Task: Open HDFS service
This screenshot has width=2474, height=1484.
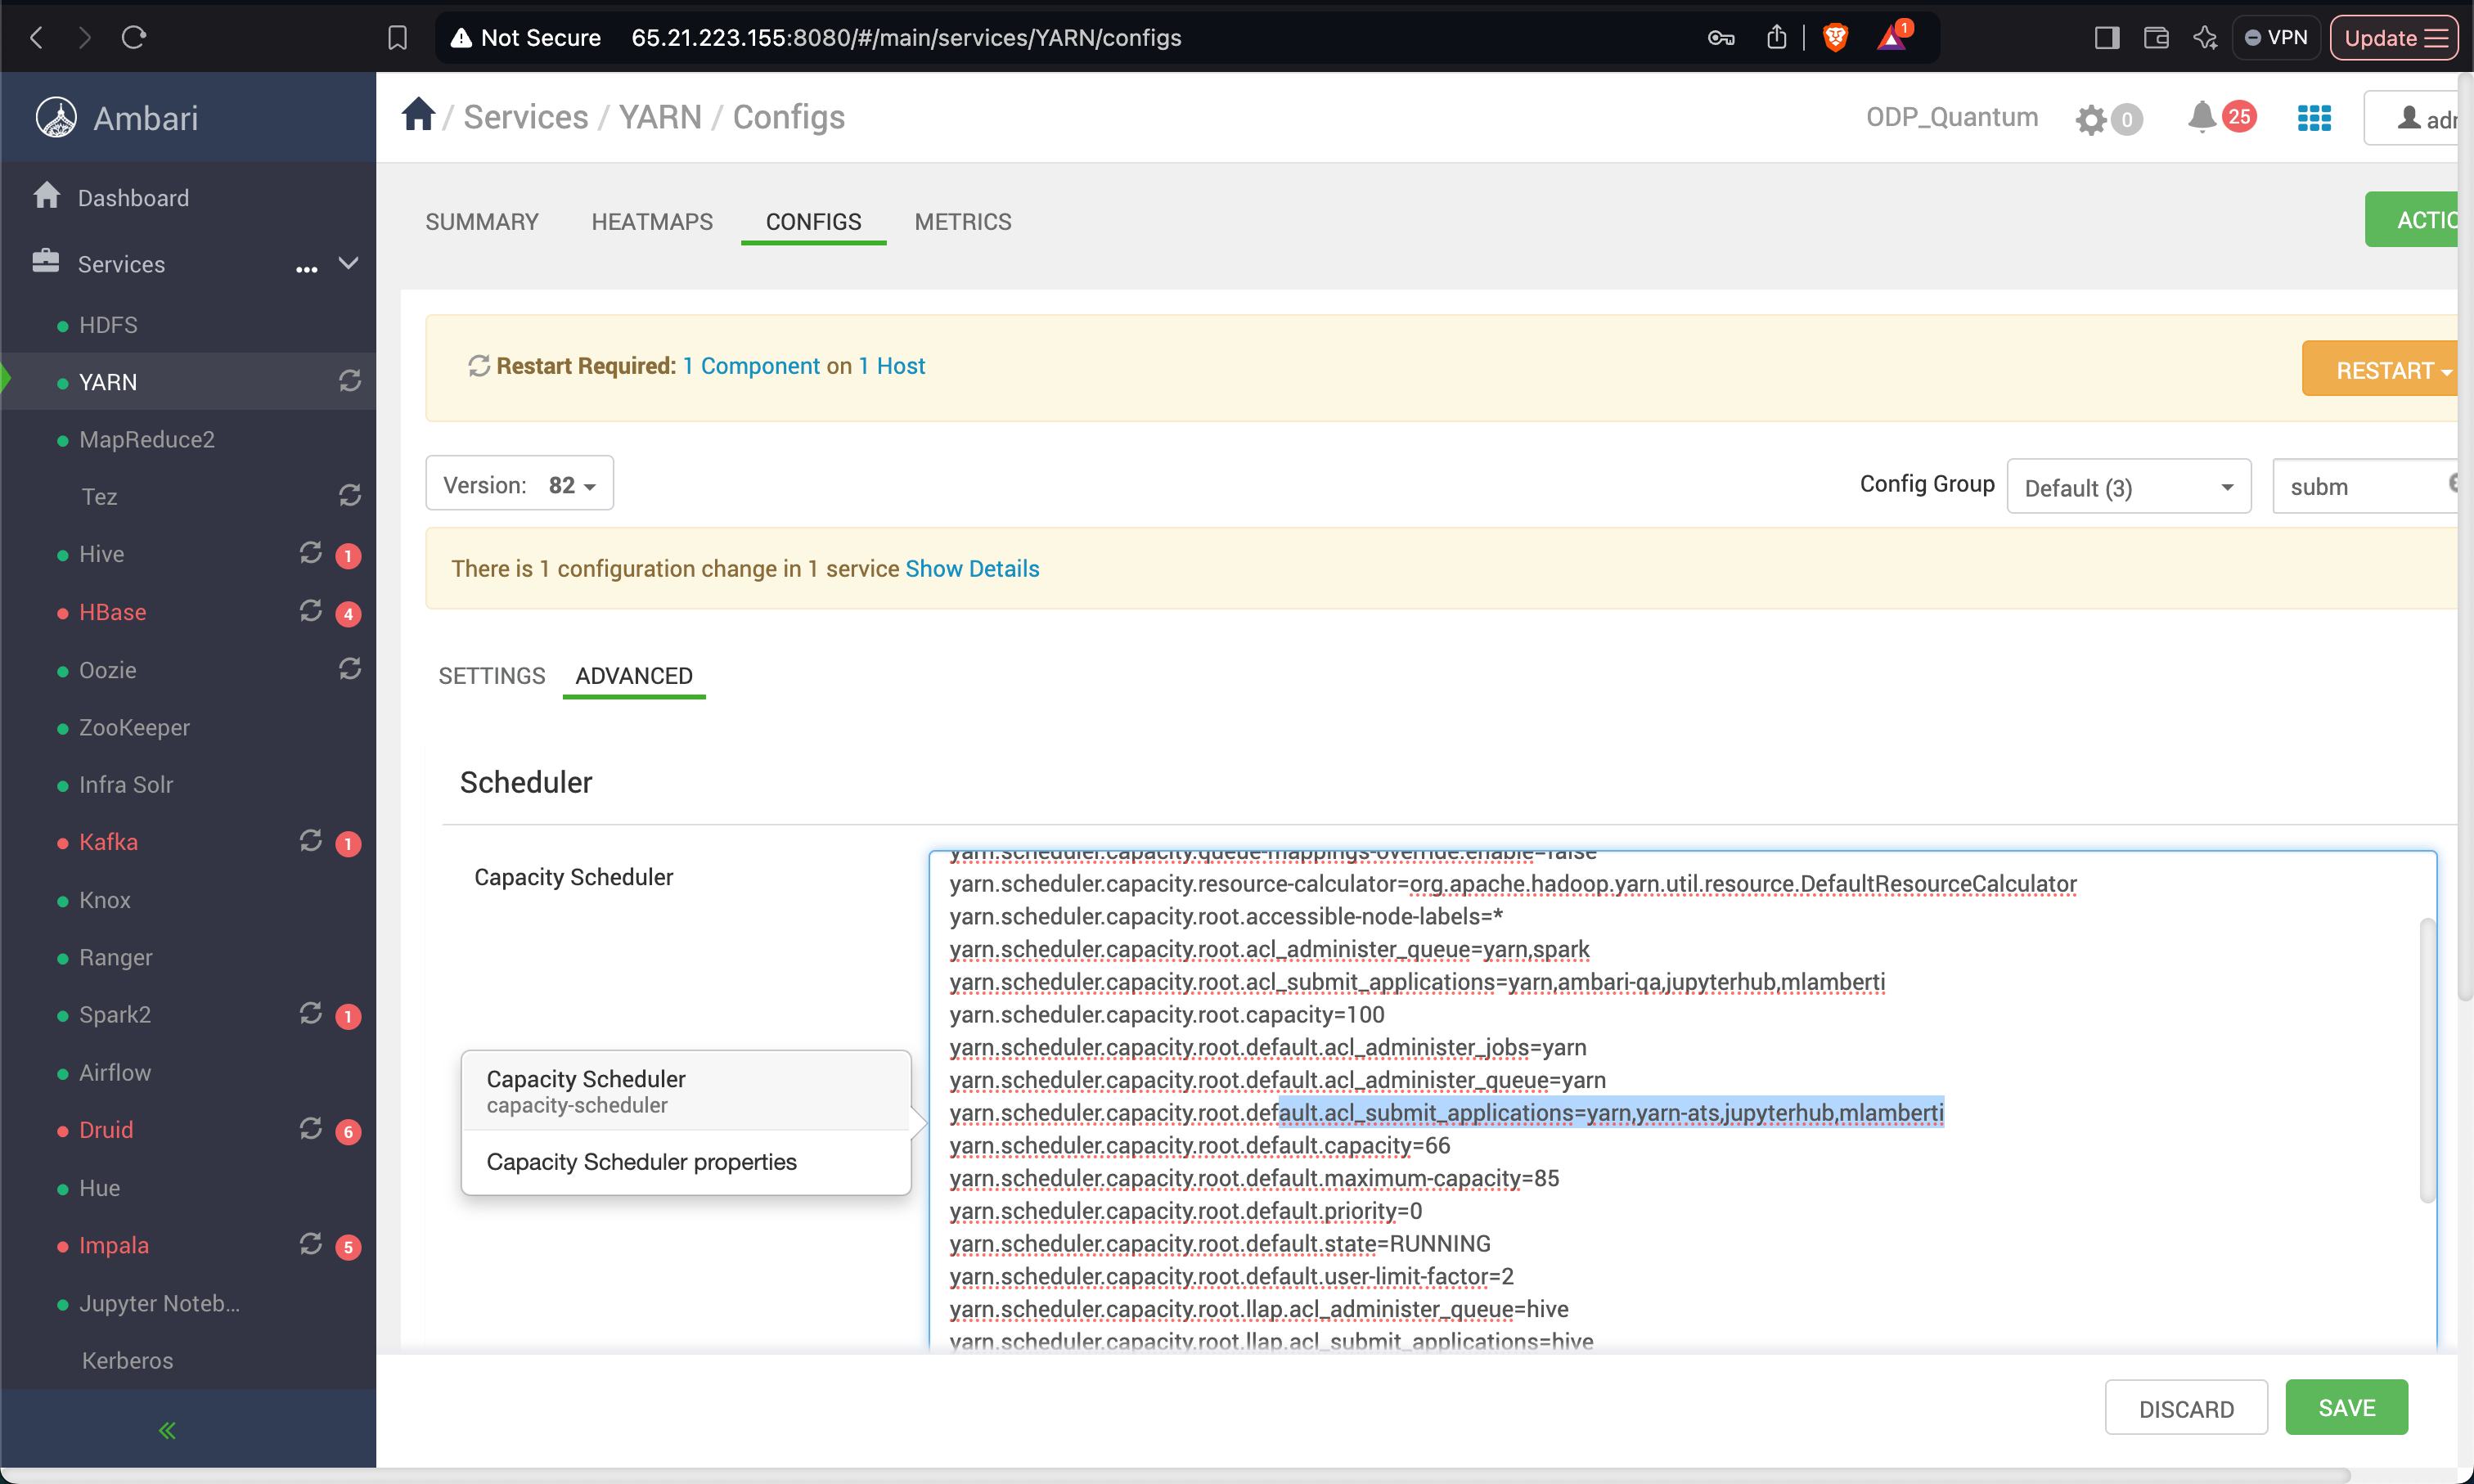Action: pos(108,325)
